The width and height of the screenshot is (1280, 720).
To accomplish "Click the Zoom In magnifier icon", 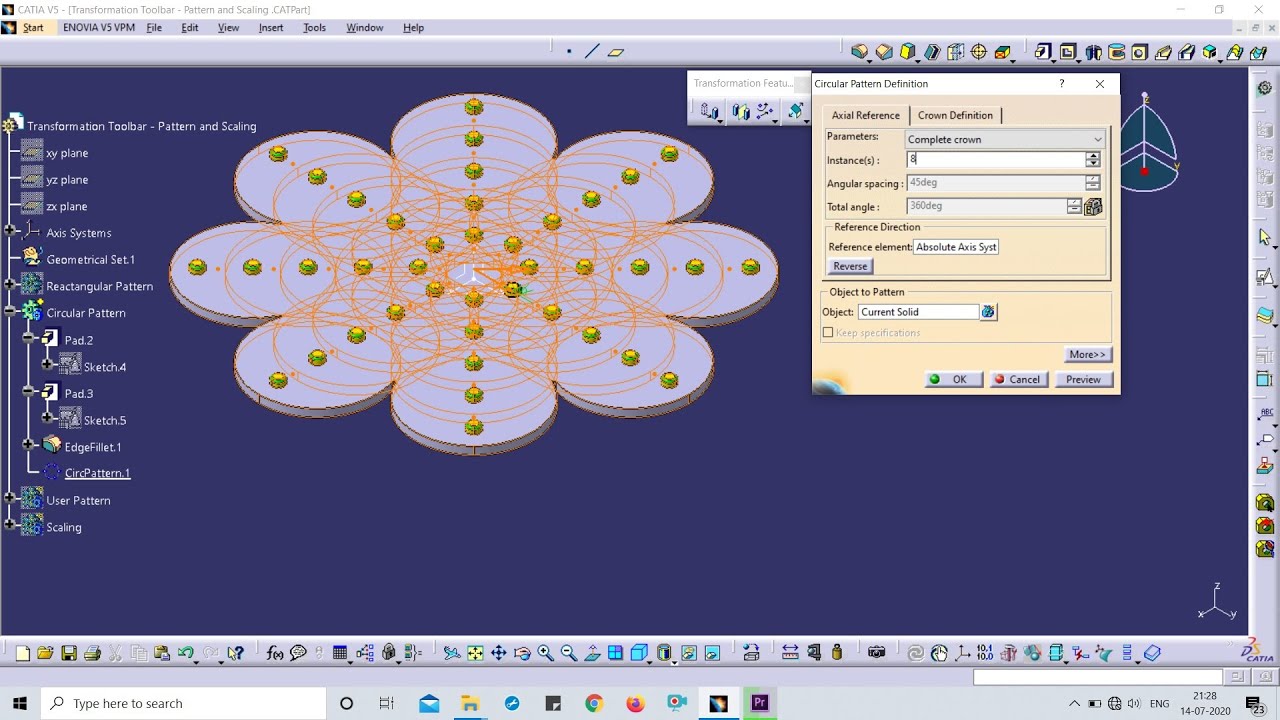I will tap(545, 653).
